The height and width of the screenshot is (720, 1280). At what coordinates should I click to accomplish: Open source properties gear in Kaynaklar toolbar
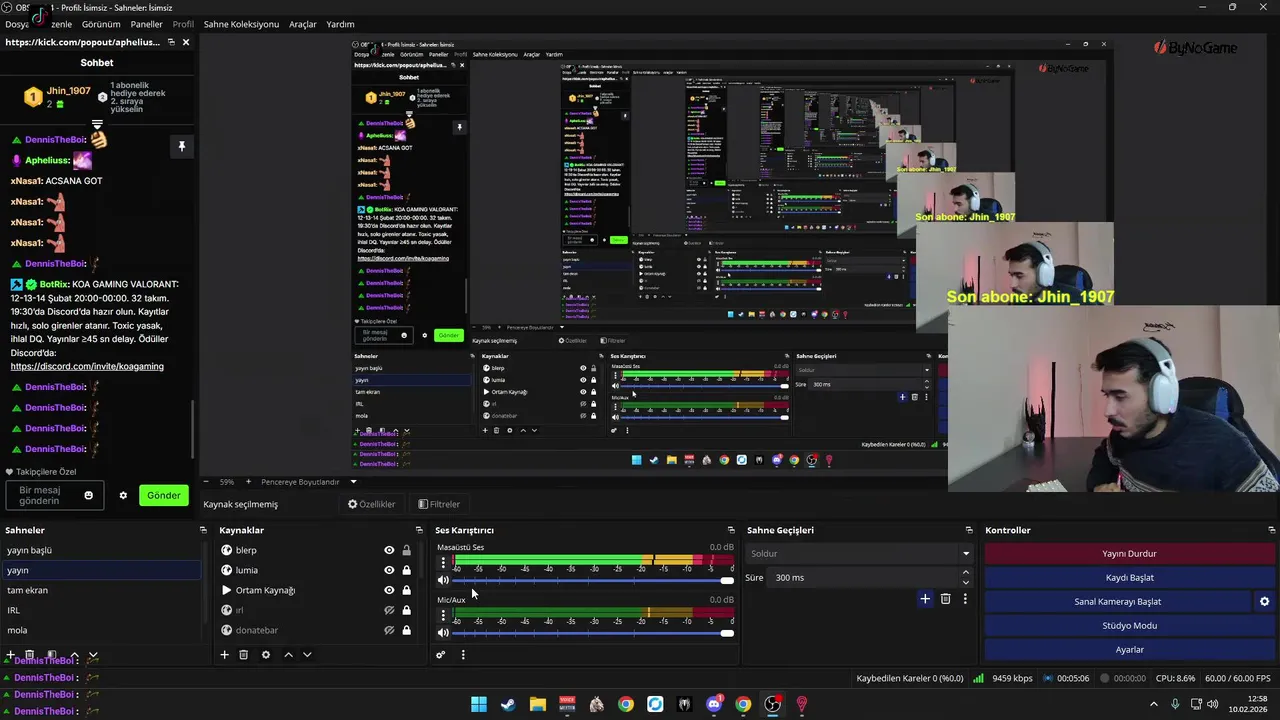[x=266, y=655]
